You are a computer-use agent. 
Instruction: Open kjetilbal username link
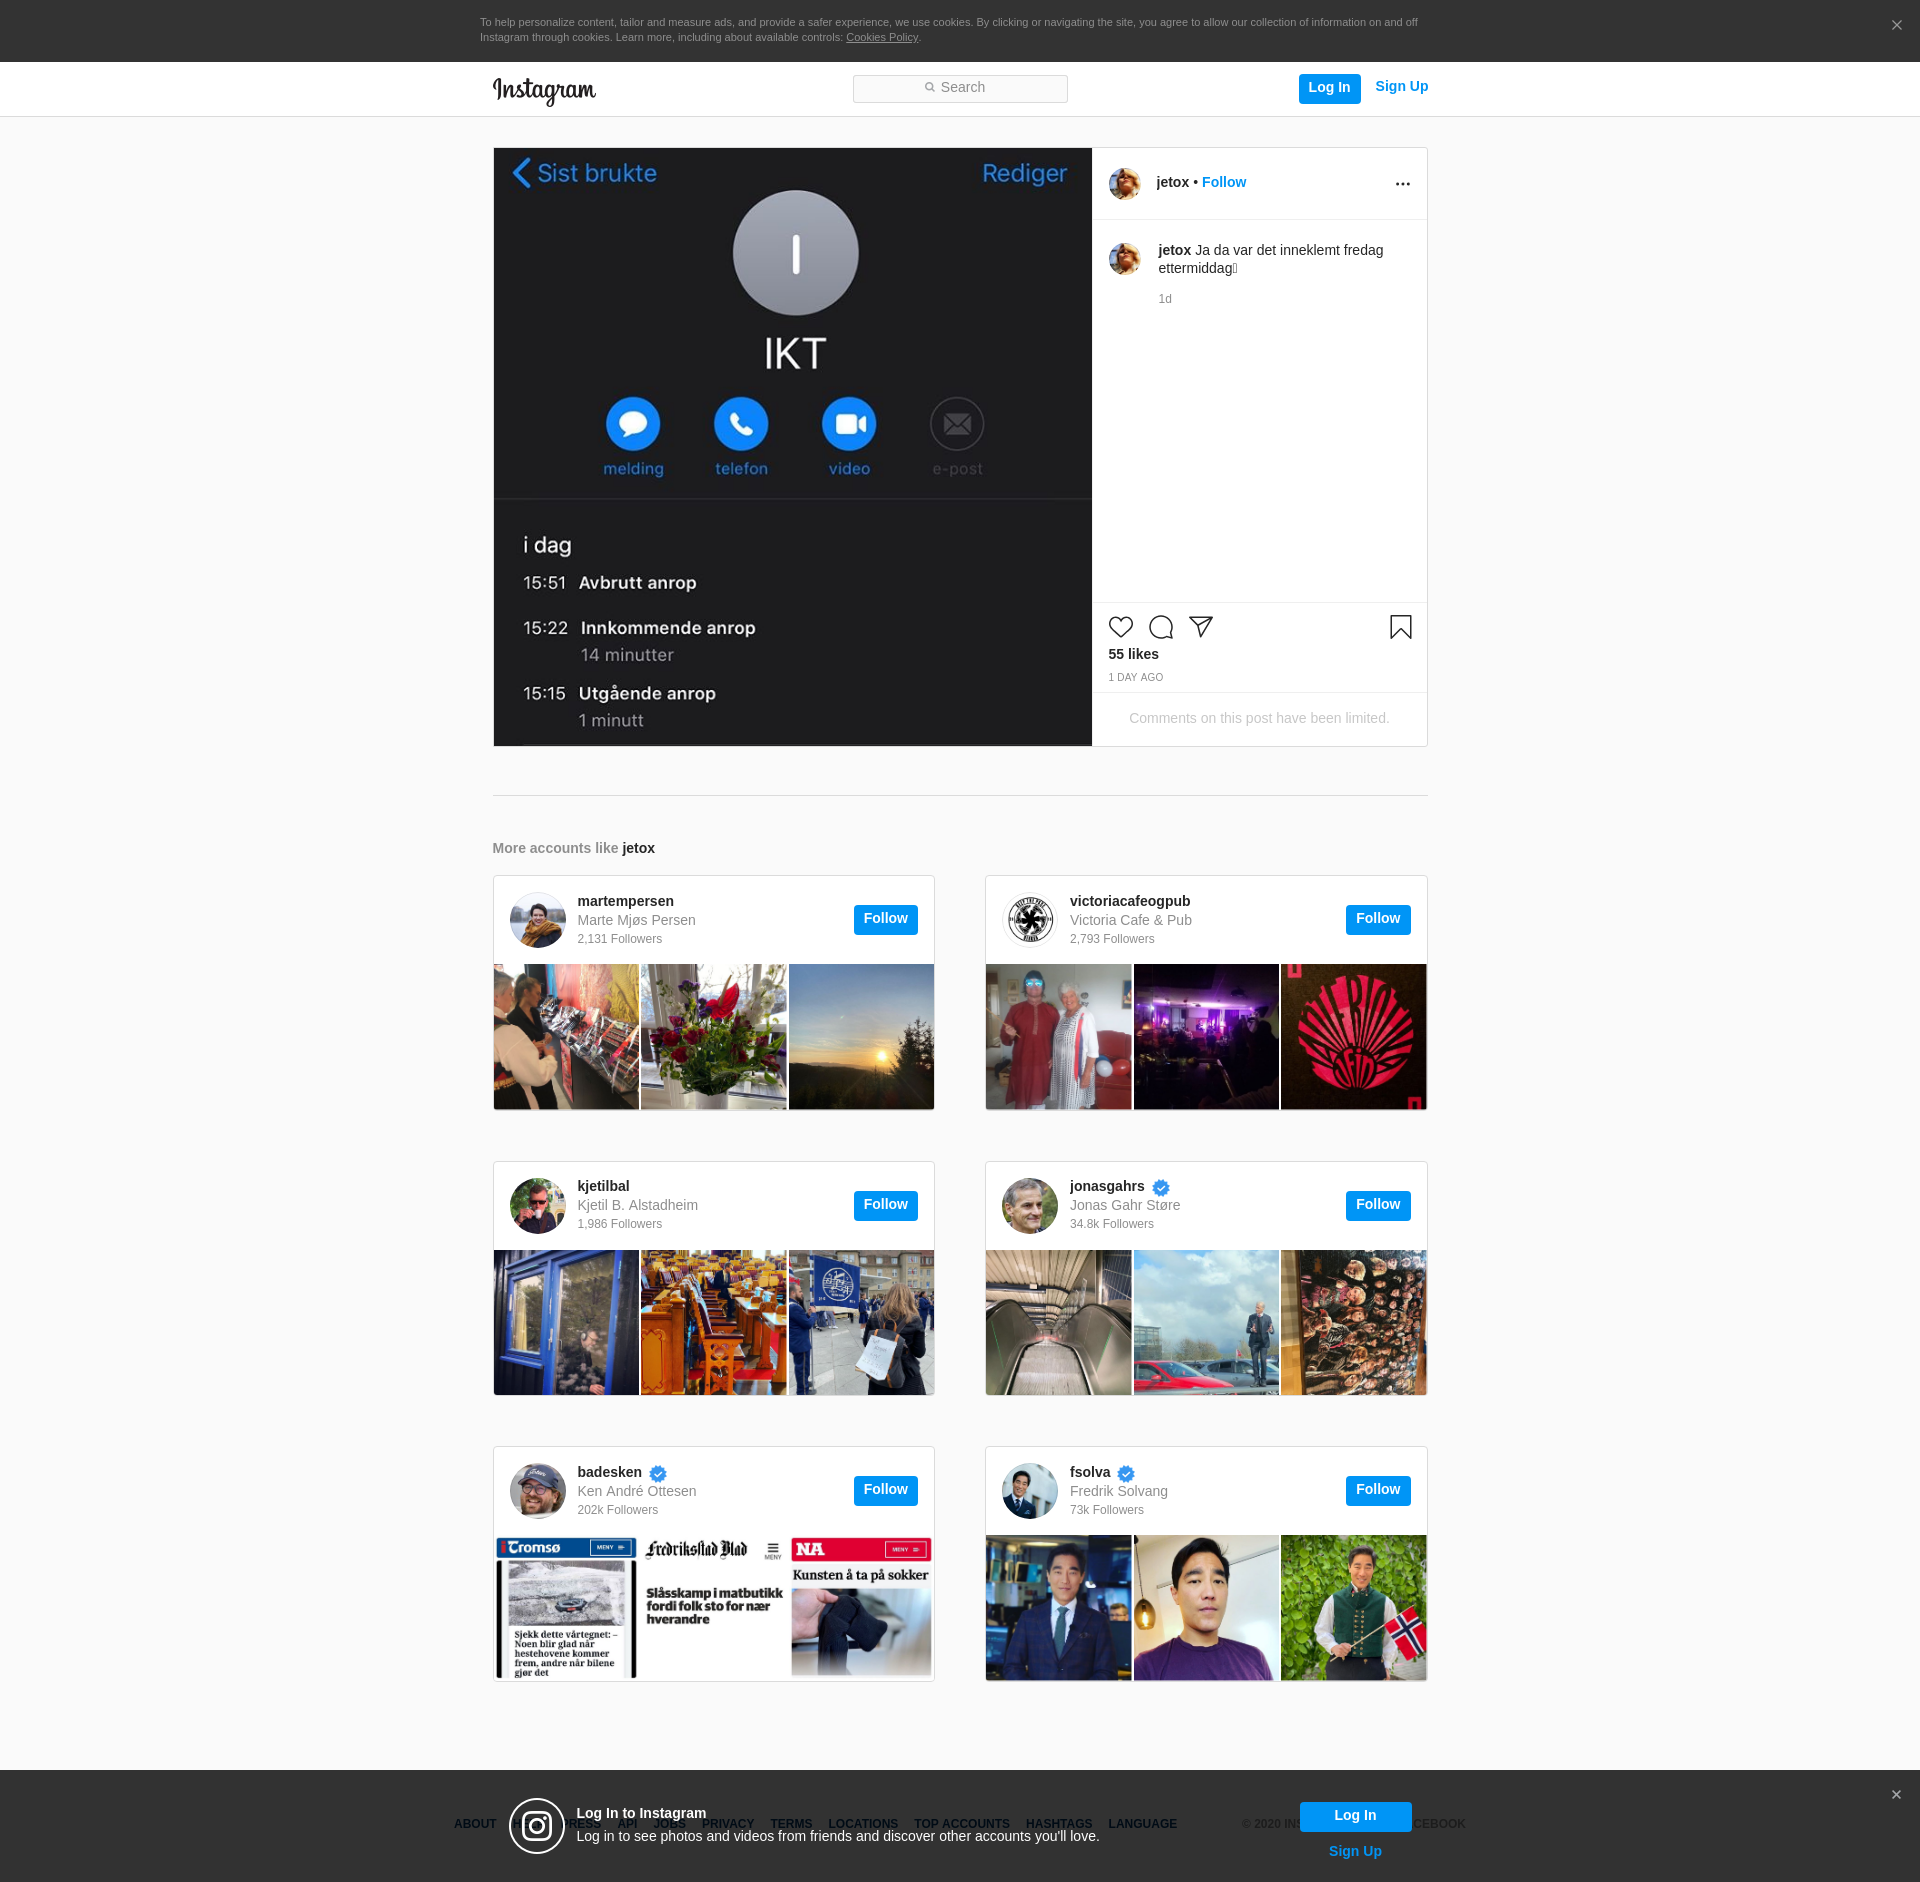coord(603,1186)
